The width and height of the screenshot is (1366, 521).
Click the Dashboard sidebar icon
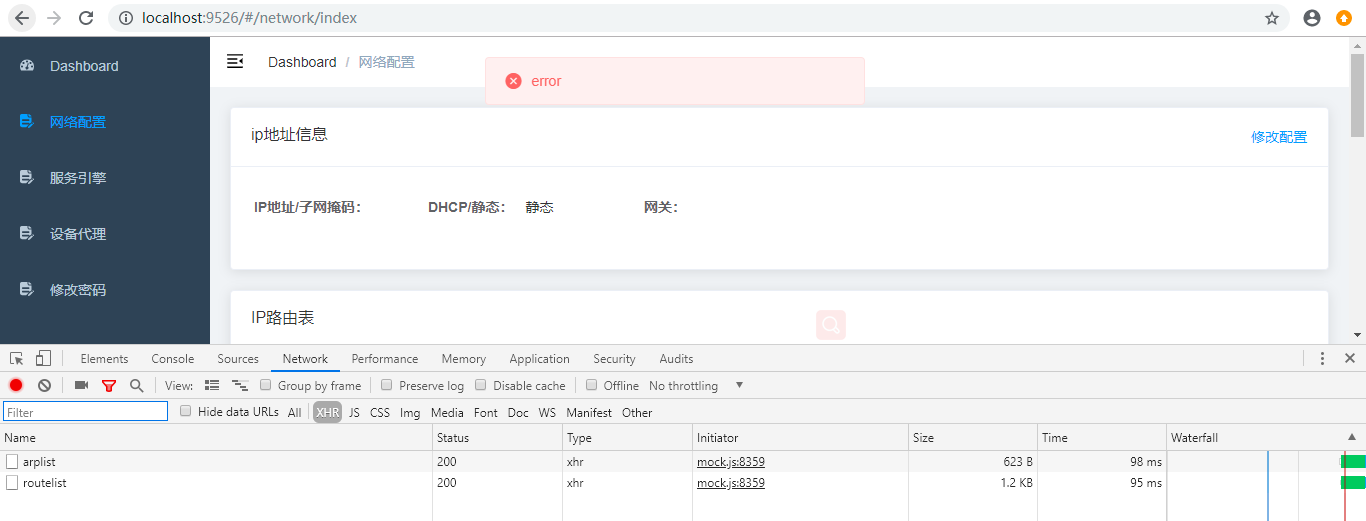pos(27,66)
